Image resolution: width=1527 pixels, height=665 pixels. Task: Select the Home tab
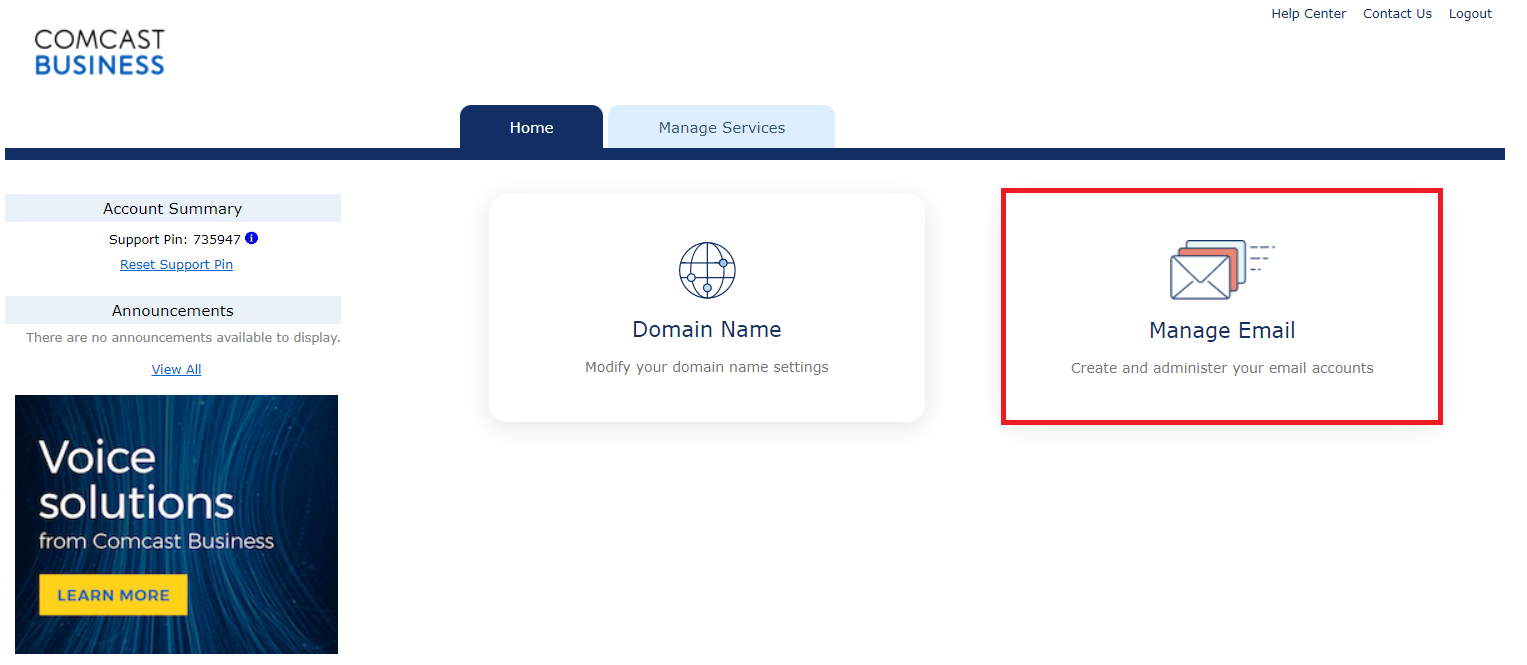coord(531,127)
